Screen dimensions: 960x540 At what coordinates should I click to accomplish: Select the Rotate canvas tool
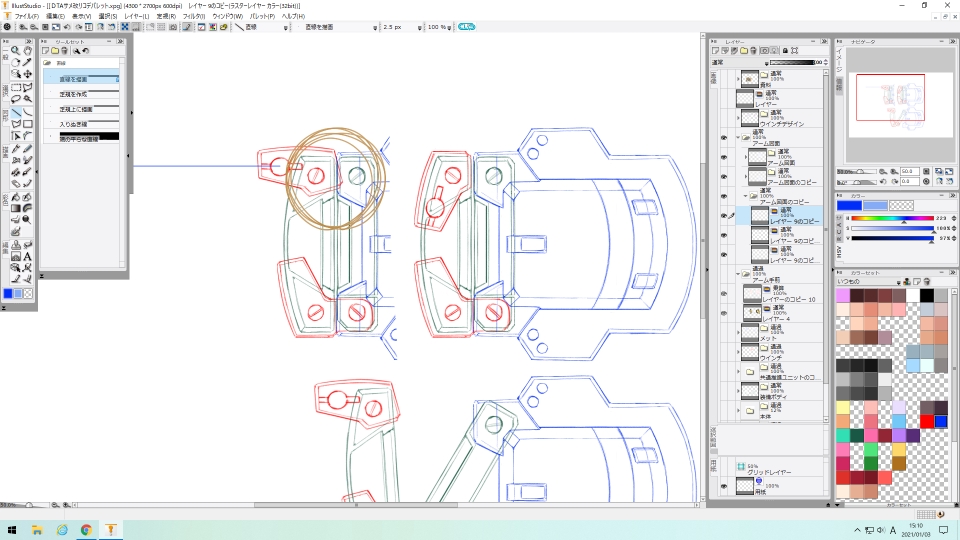coord(16,62)
